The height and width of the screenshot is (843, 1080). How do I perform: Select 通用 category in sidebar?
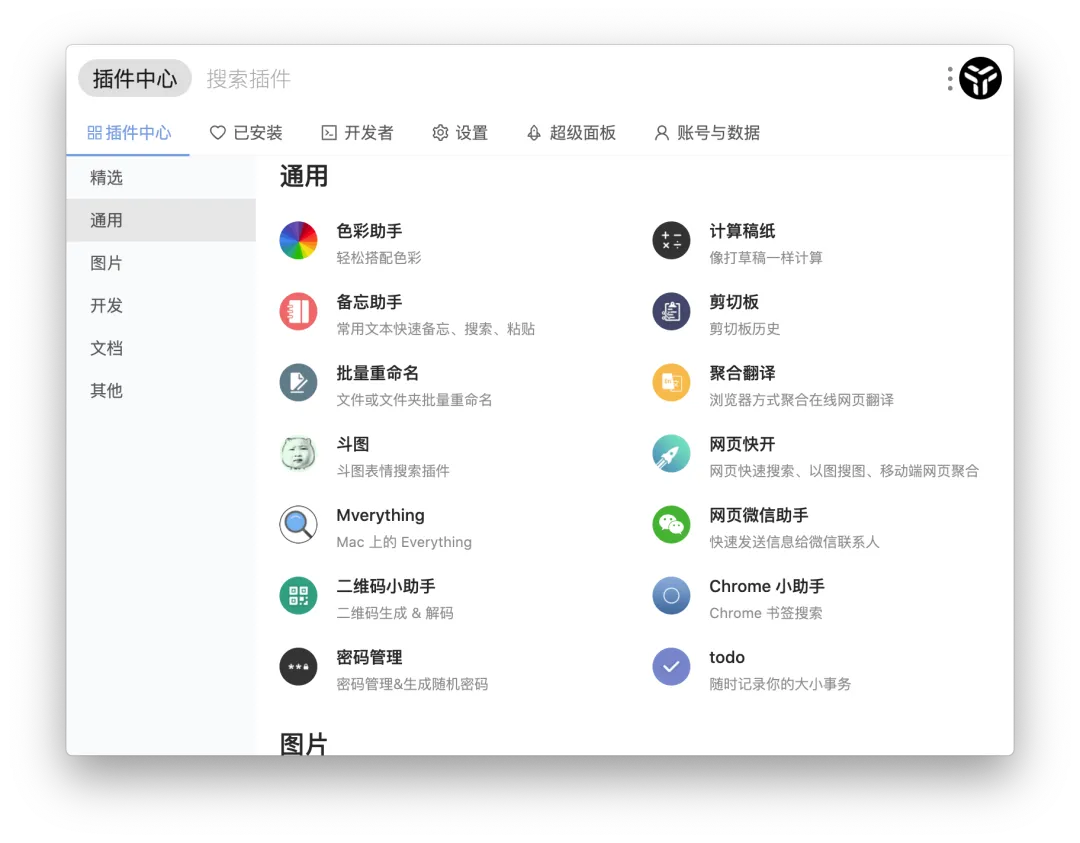[161, 220]
